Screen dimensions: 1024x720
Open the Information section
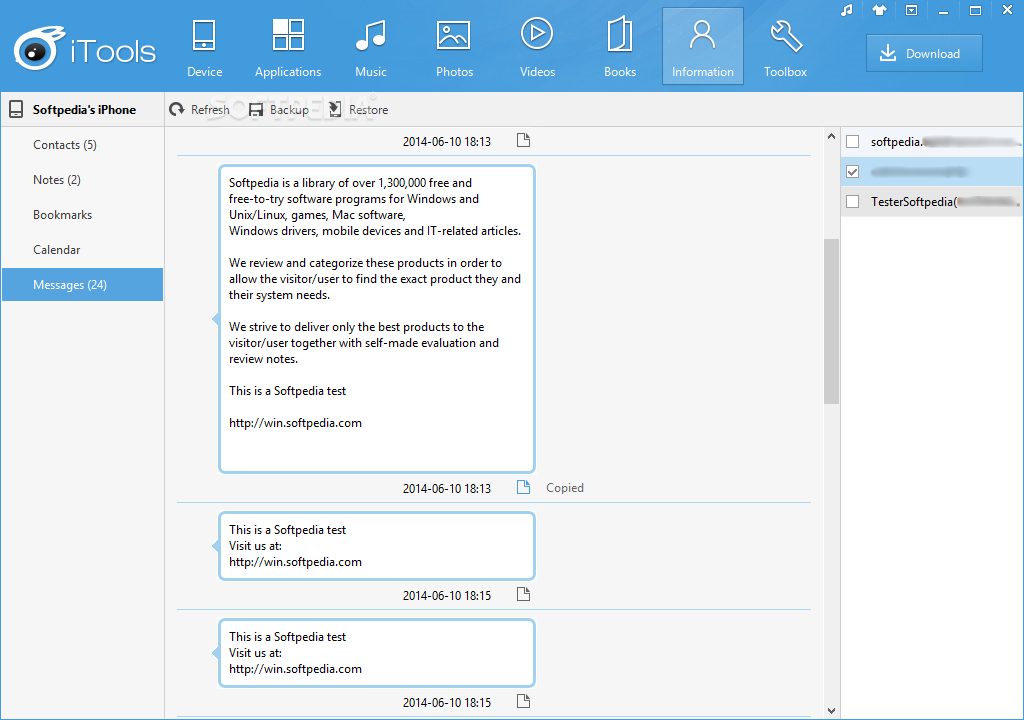(703, 46)
